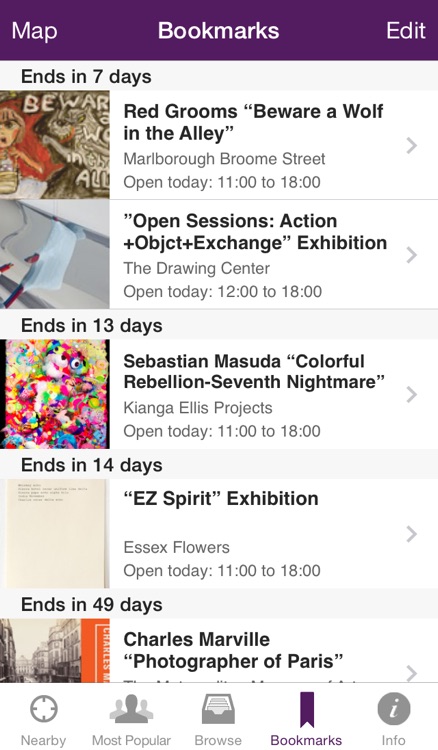Viewport: 438px width, 750px height.
Task: Open the Most Popular people icon
Action: click(x=131, y=709)
